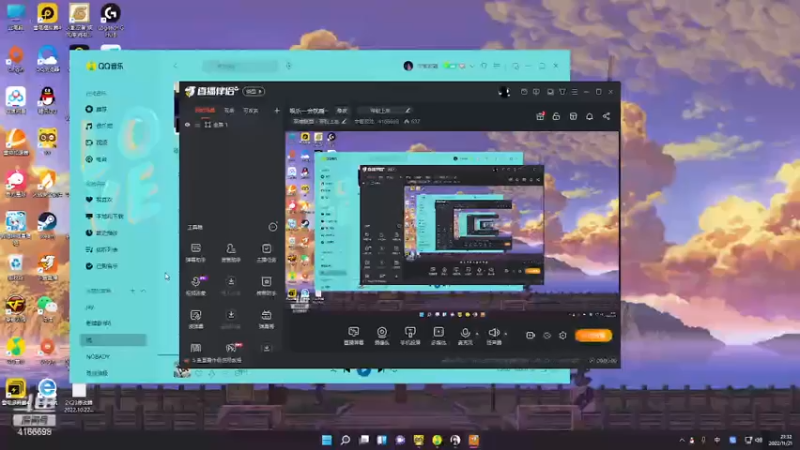
Task: Open the toolbox tool with checkmark task icon
Action: pyautogui.click(x=266, y=252)
